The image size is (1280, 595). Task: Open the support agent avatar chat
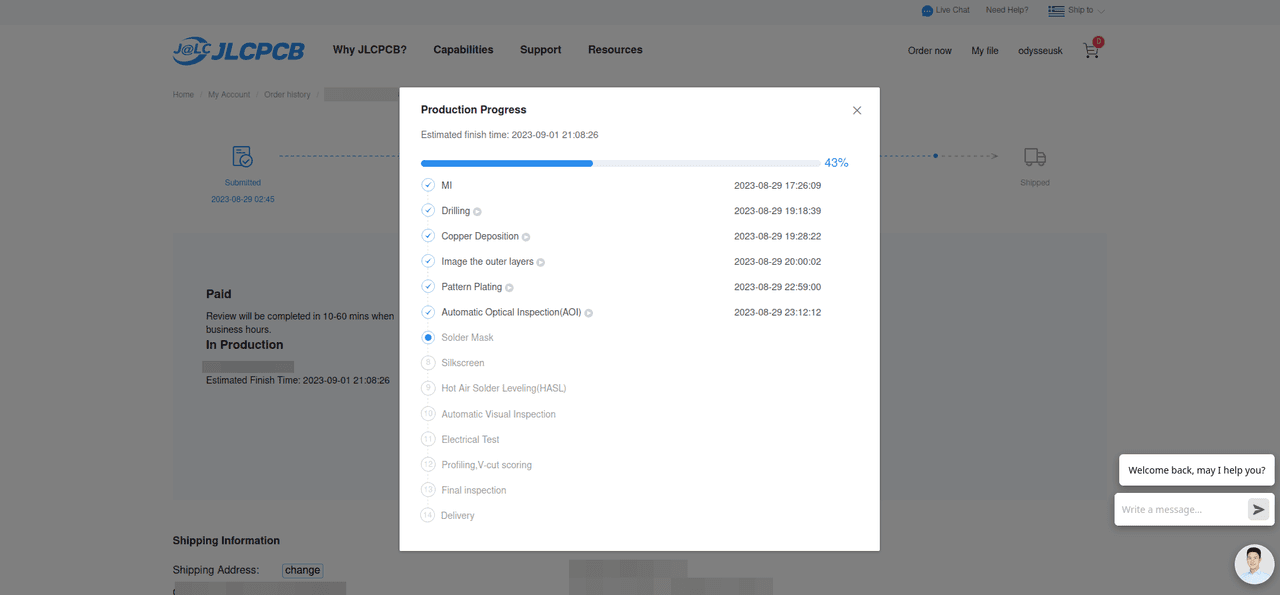click(x=1254, y=564)
